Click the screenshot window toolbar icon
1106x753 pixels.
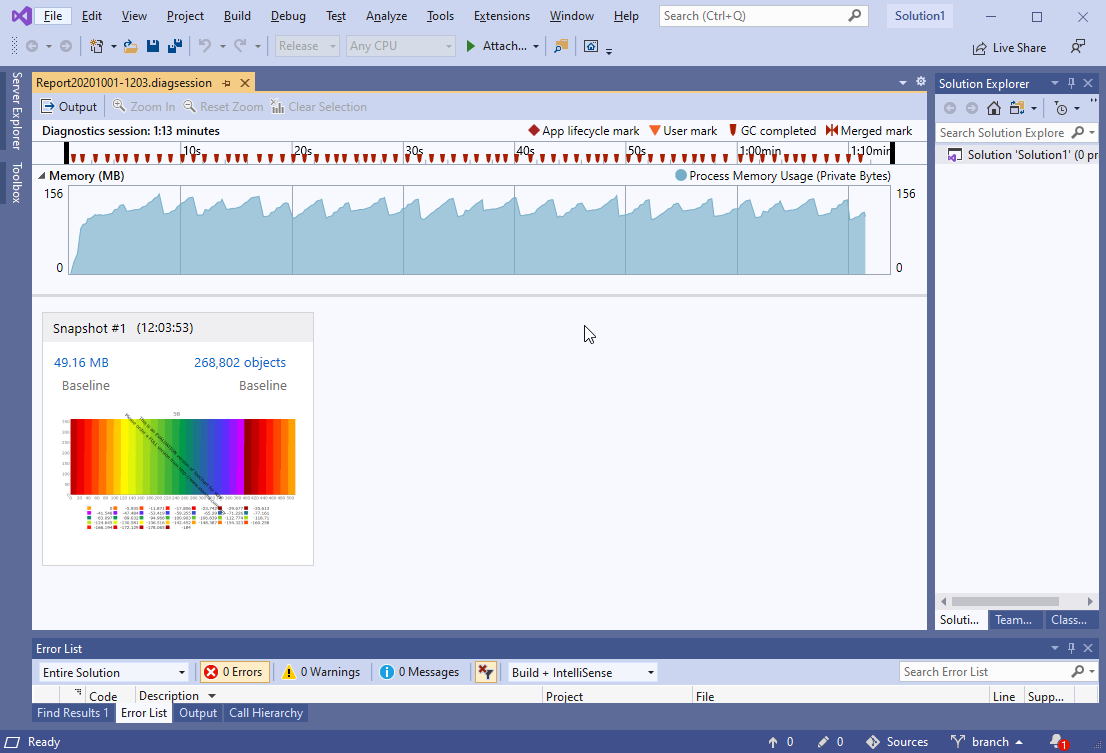(591, 46)
